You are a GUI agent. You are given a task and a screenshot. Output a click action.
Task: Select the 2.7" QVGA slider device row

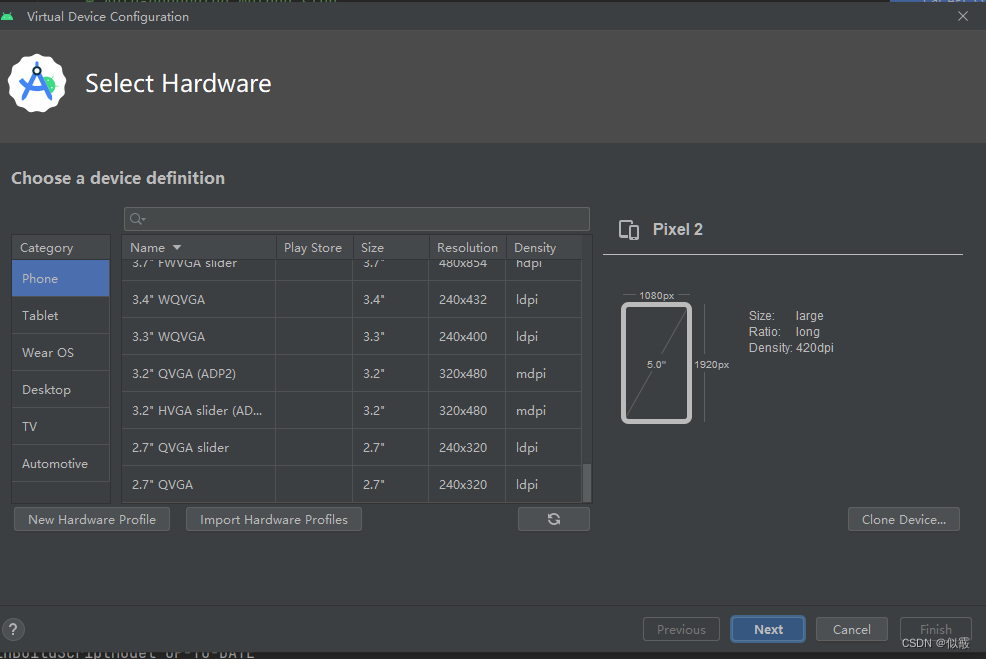pos(352,448)
